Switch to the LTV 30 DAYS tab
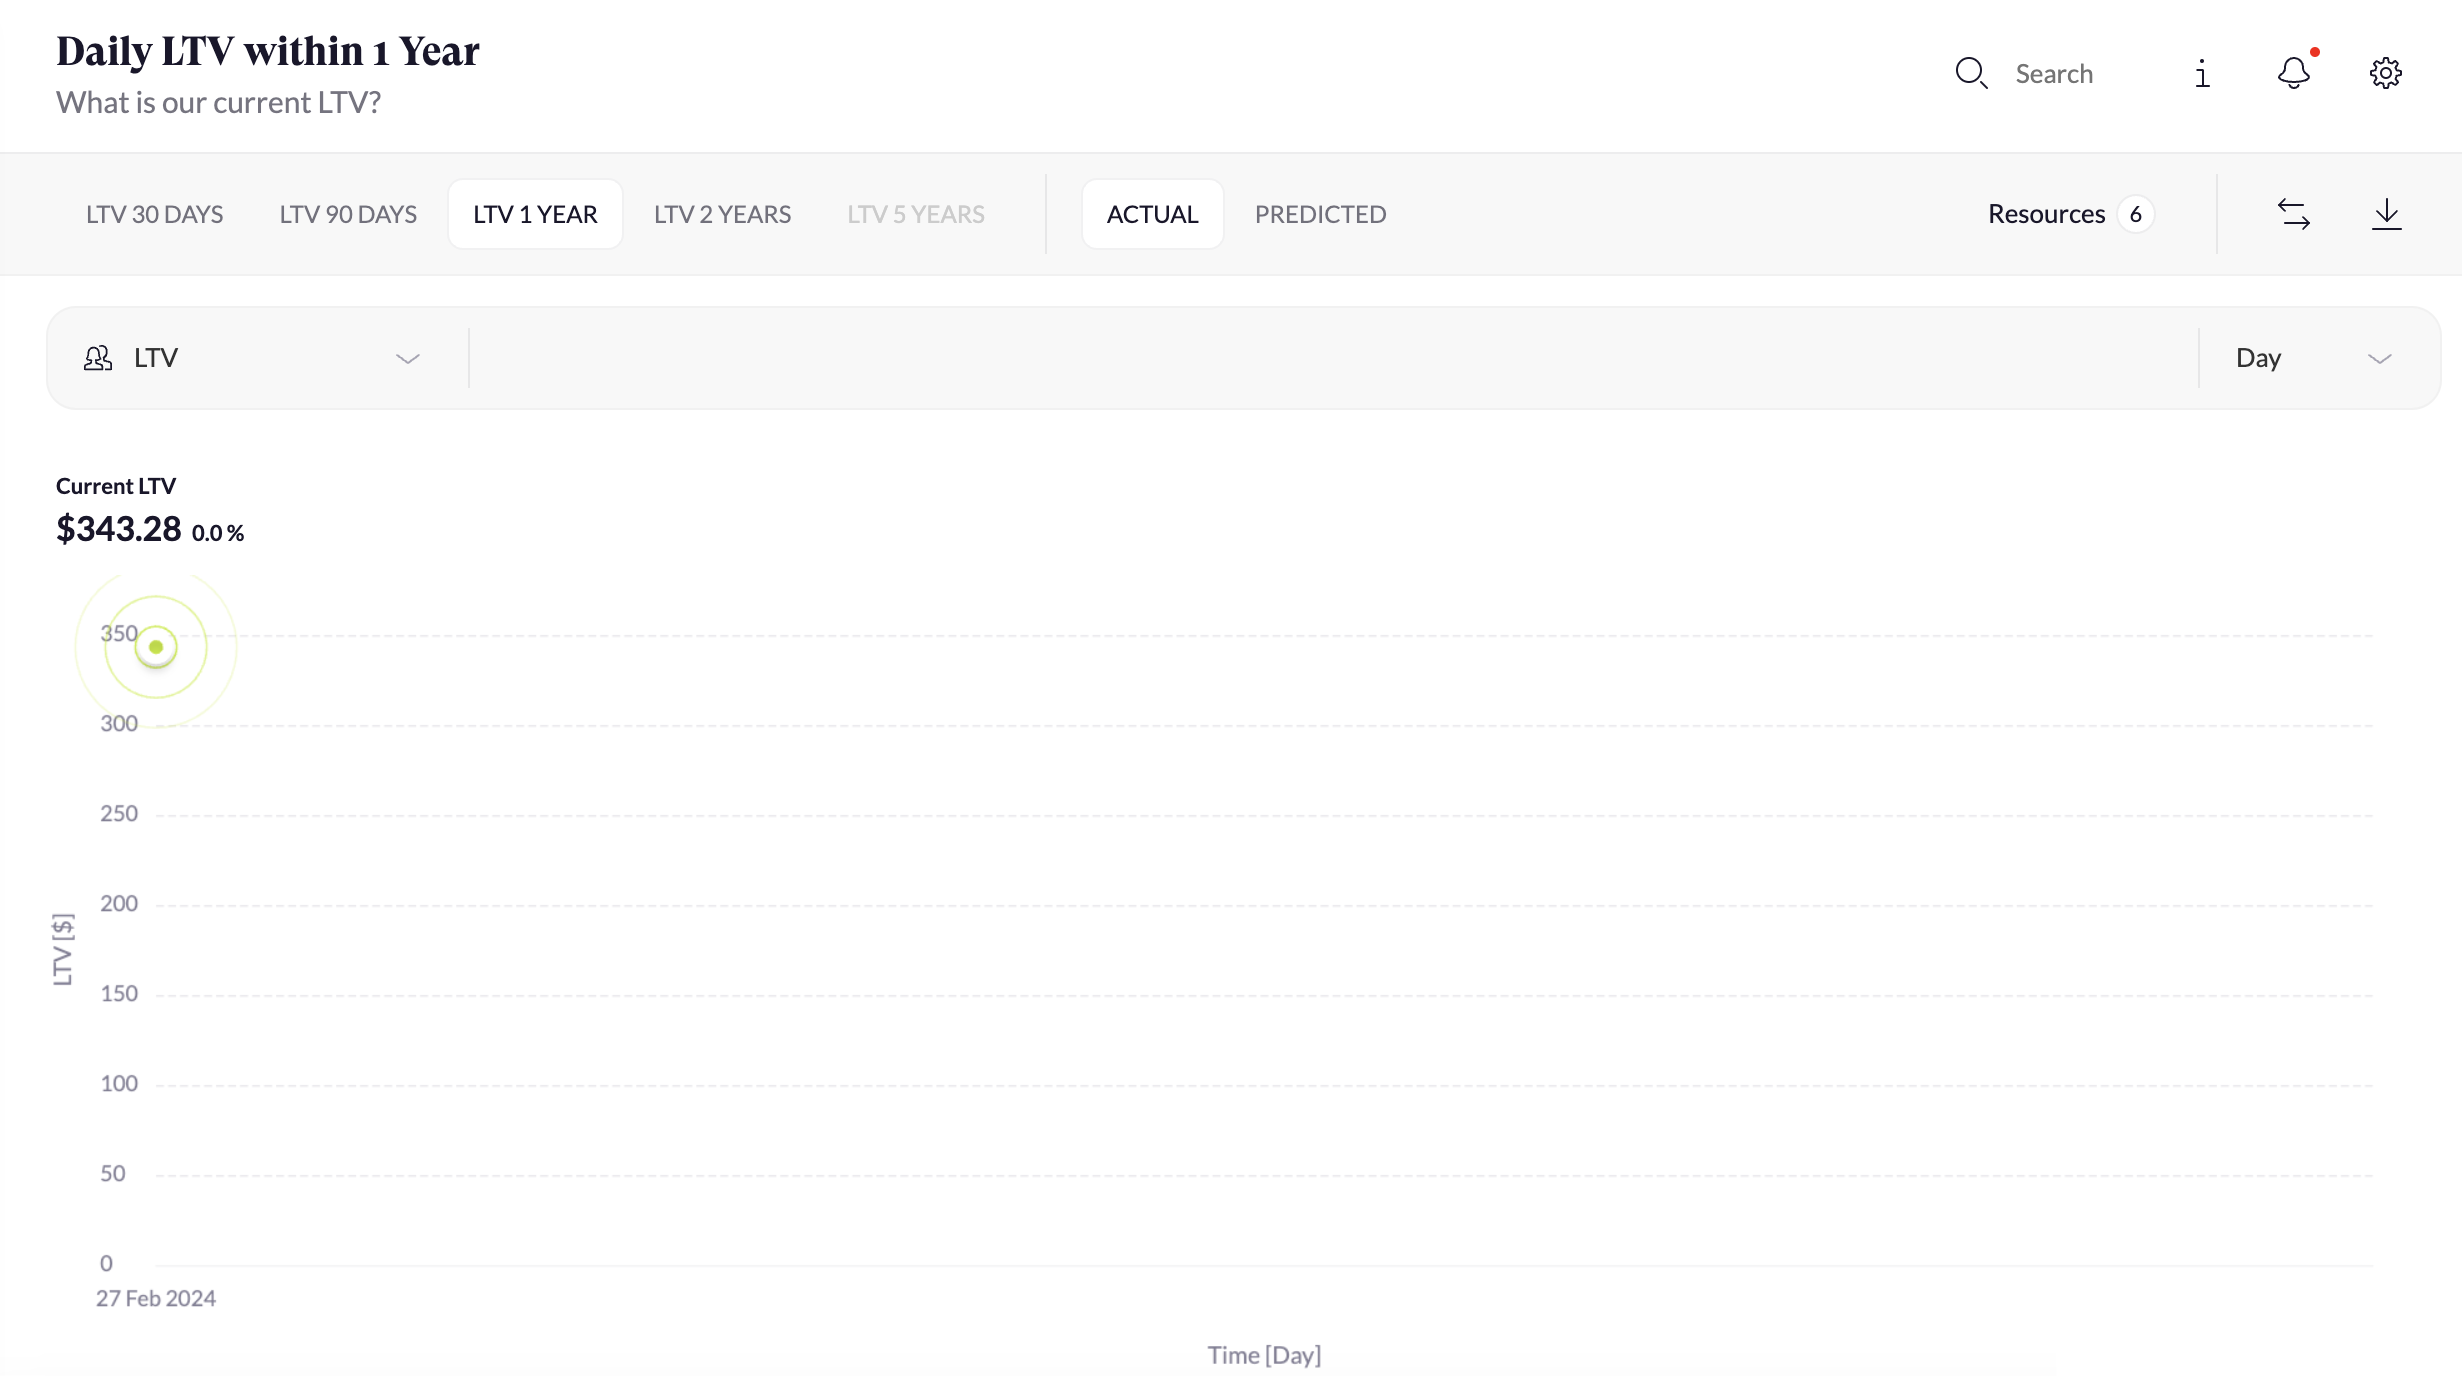The width and height of the screenshot is (2462, 1398). coord(155,213)
